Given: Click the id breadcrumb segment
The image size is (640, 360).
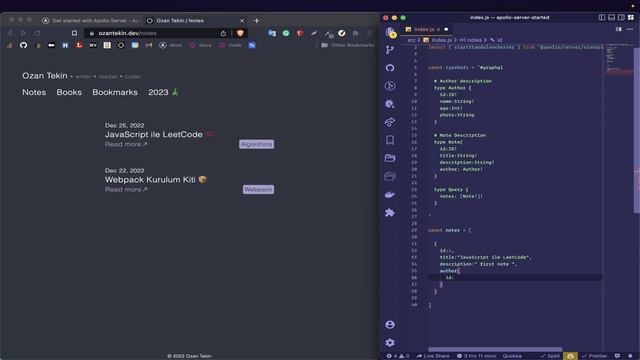Looking at the screenshot, I should tap(496, 40).
